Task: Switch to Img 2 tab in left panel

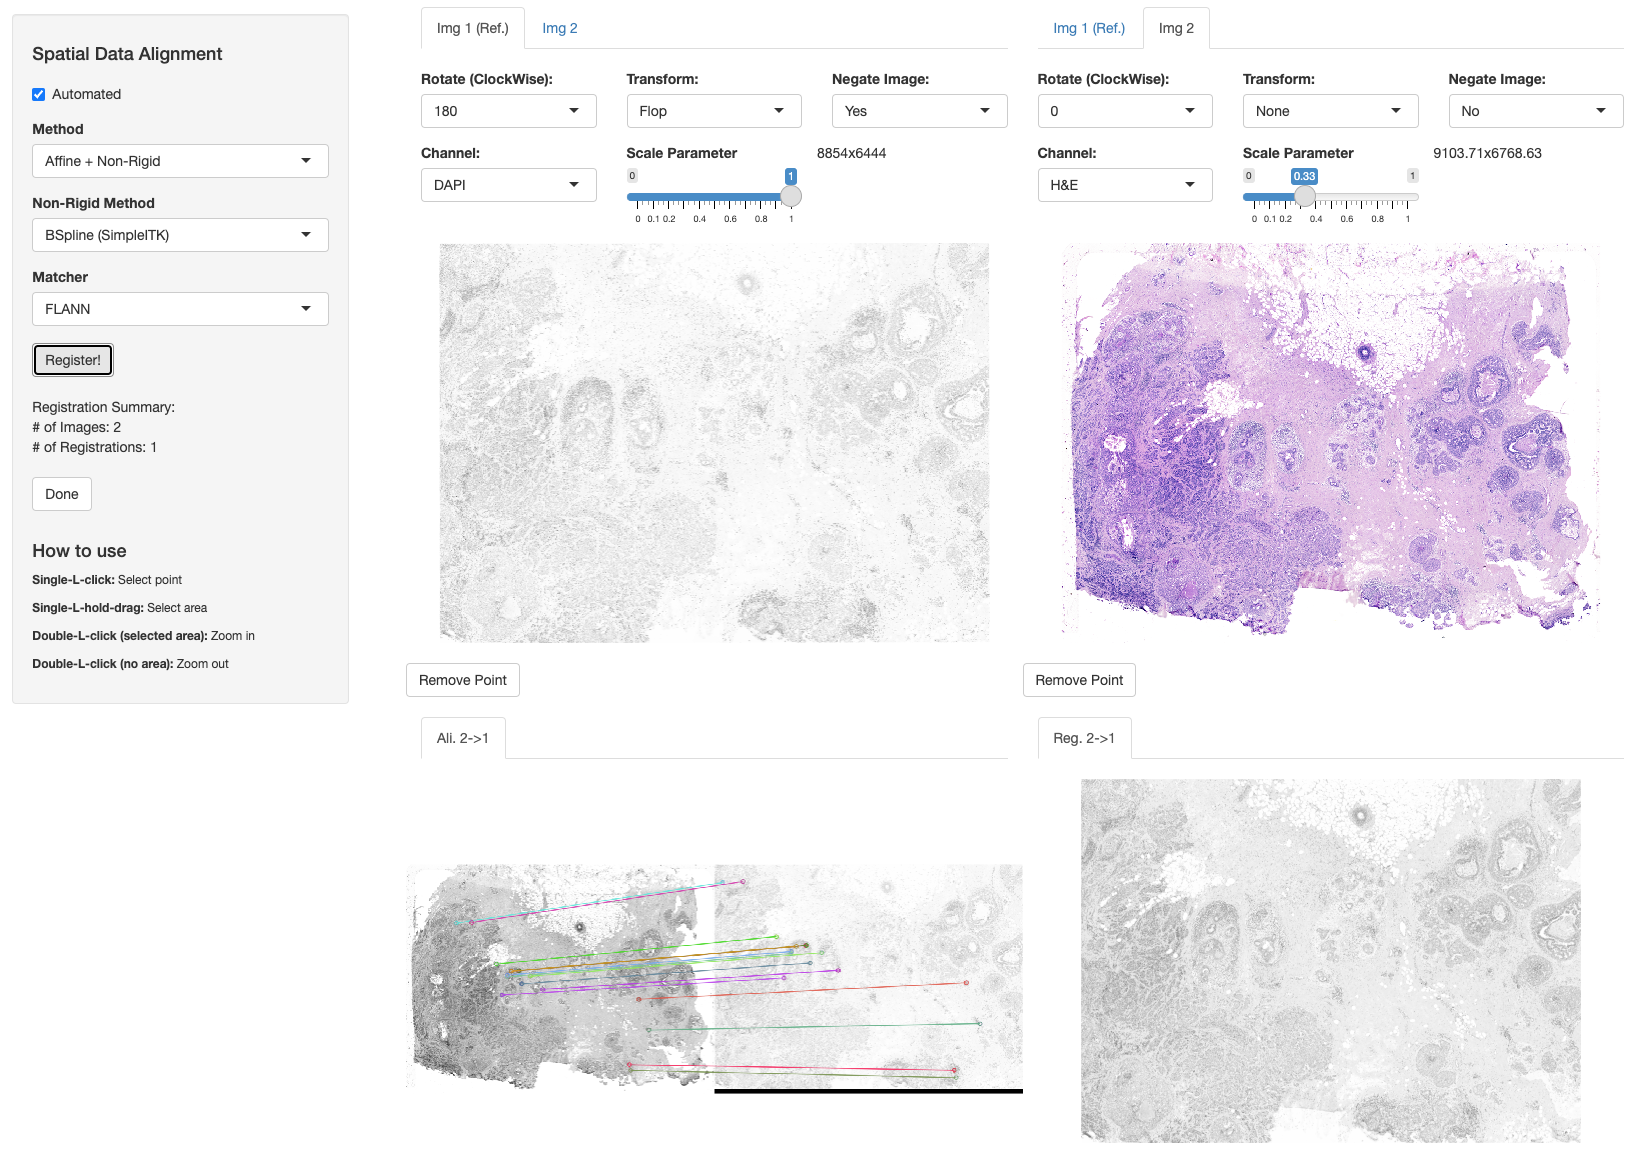Action: (559, 28)
